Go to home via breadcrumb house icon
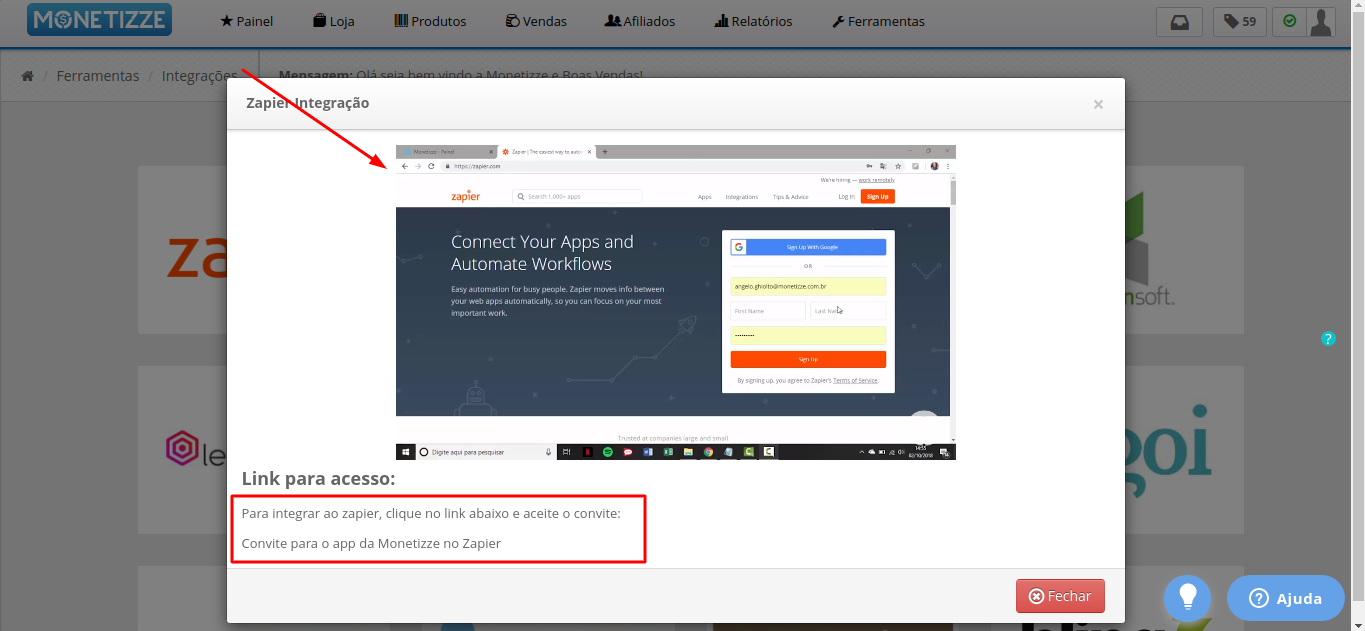This screenshot has height=631, width=1365. click(28, 76)
